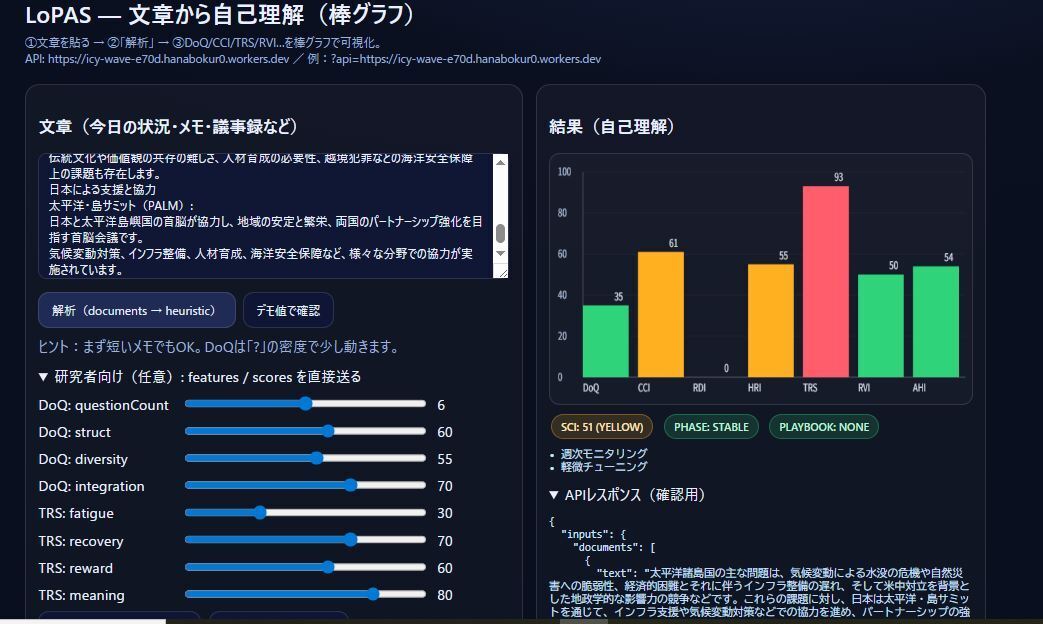Click the SCI: 51 (YELLOW) badge

[x=602, y=427]
